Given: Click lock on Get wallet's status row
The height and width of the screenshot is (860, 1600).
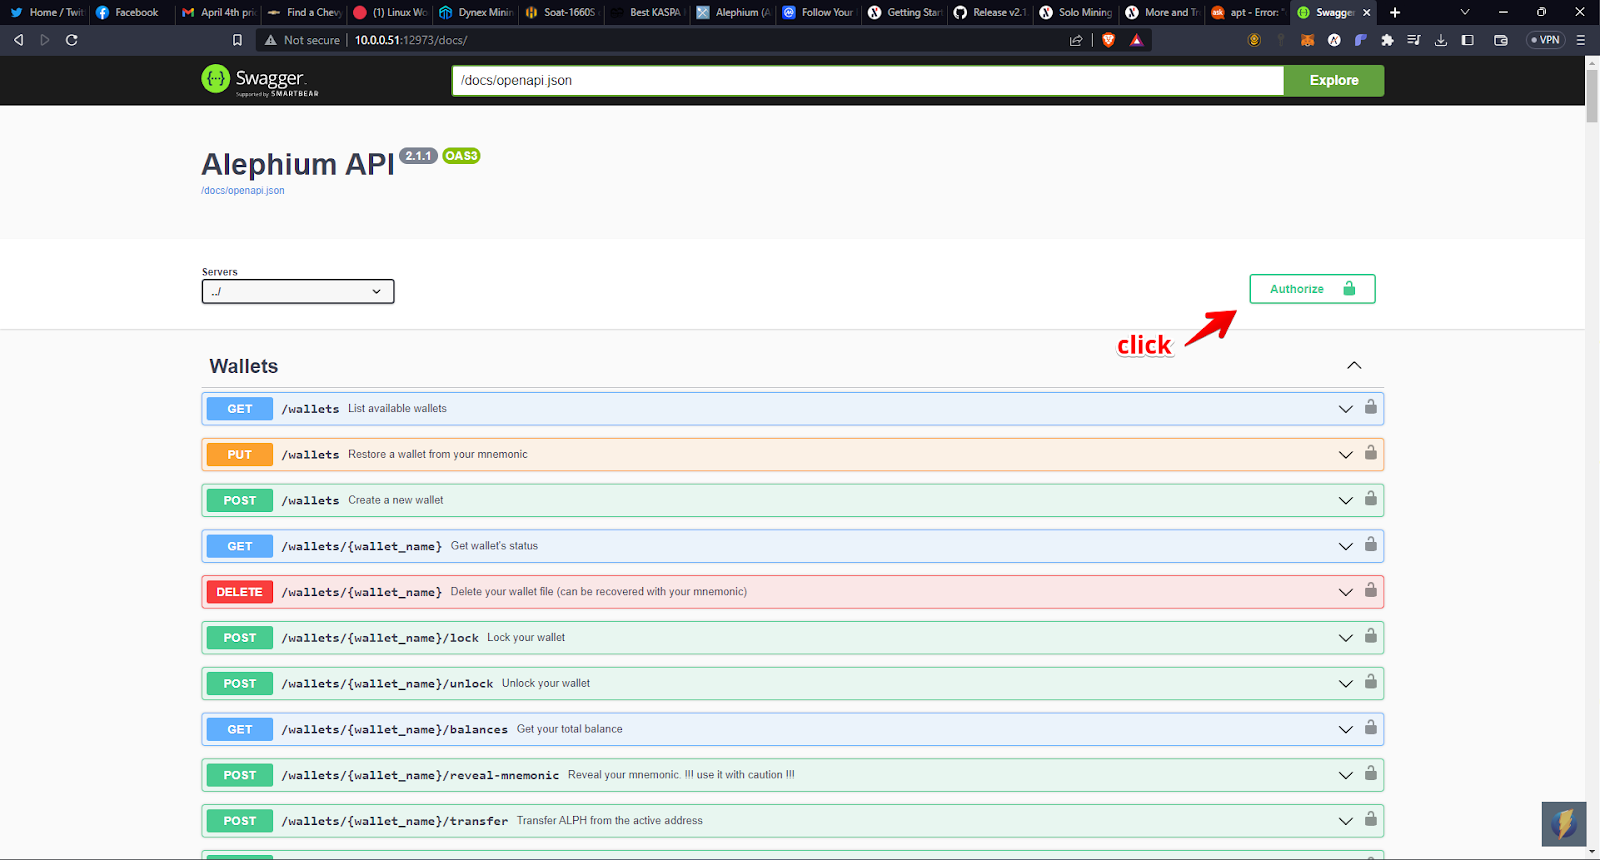Looking at the screenshot, I should pyautogui.click(x=1371, y=545).
